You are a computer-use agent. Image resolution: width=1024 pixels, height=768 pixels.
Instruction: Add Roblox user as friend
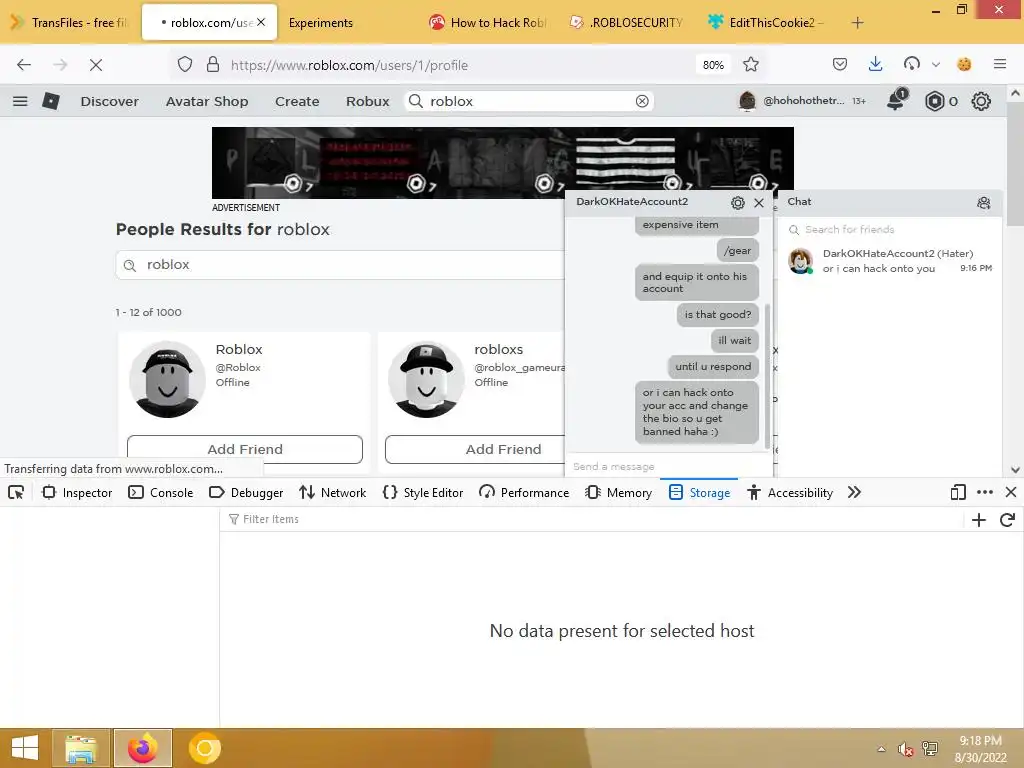click(x=245, y=449)
